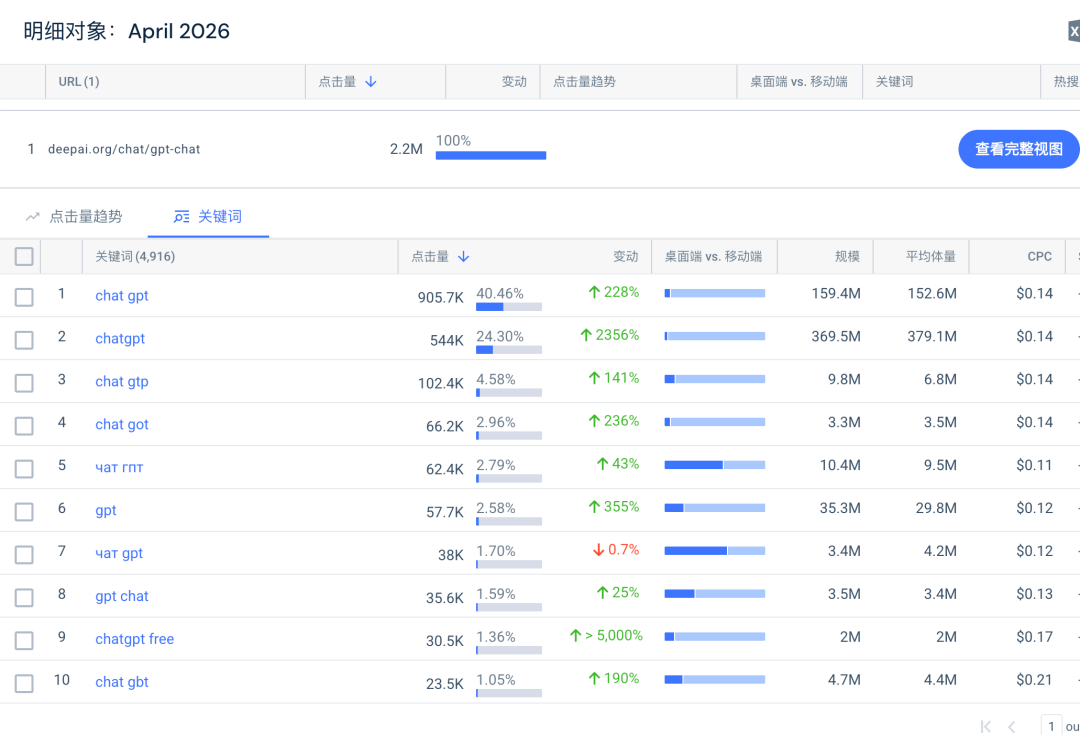Open keyword link chat gtp
This screenshot has width=1080, height=735.
tap(122, 382)
